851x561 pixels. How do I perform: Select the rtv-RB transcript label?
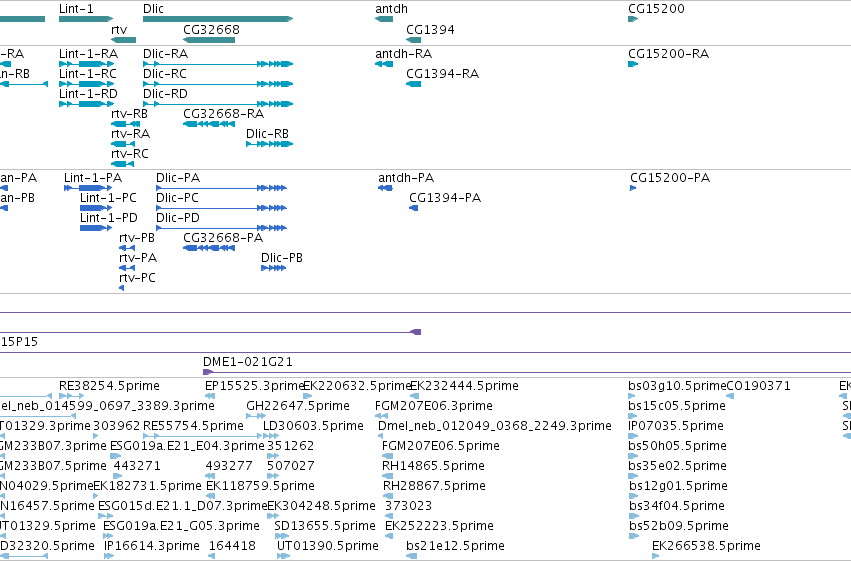129,114
